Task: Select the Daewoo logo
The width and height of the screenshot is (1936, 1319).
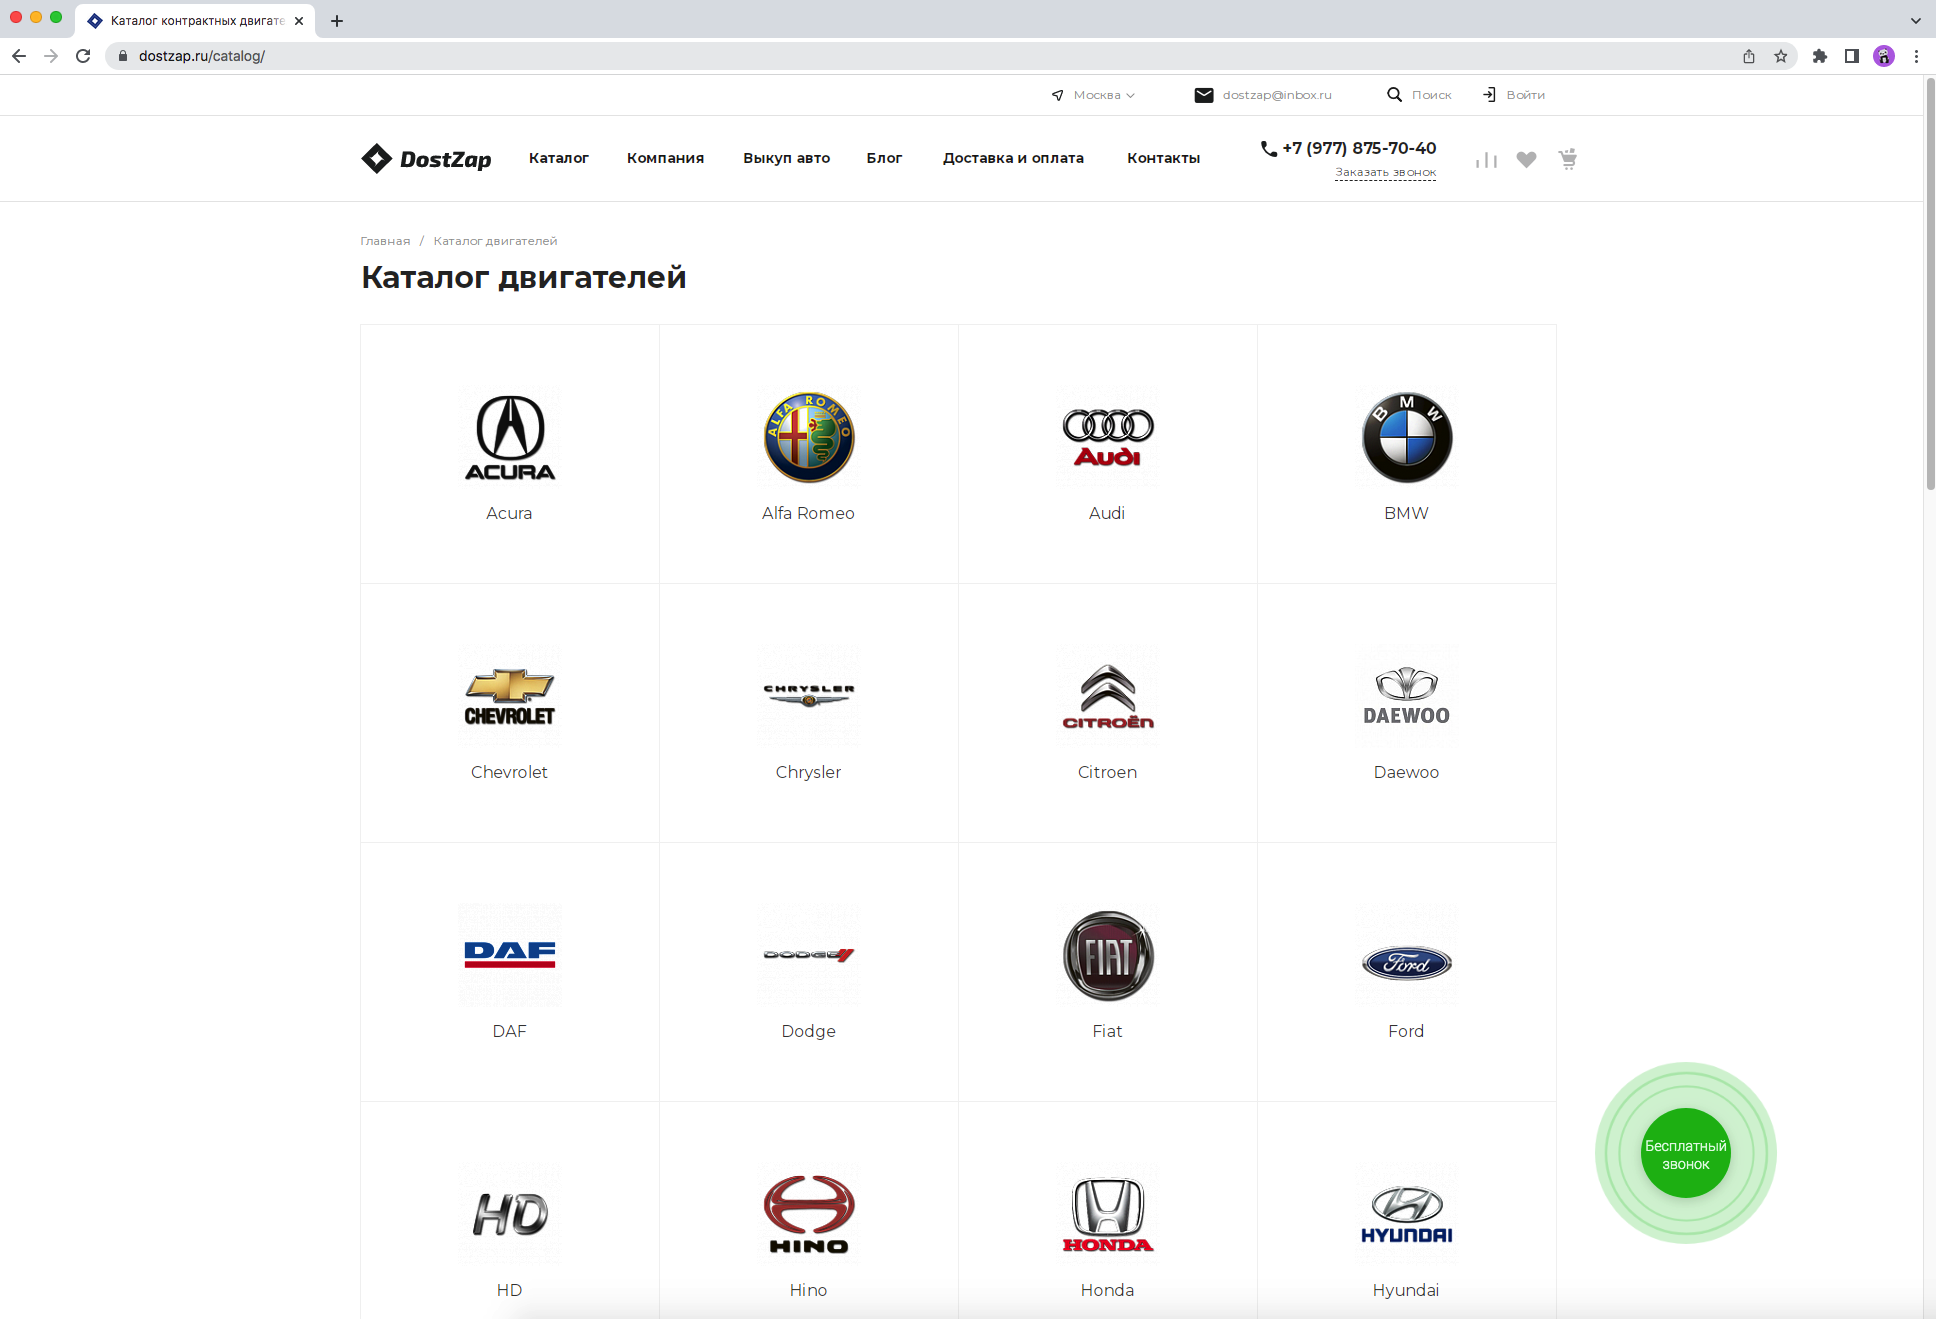Action: pyautogui.click(x=1406, y=696)
